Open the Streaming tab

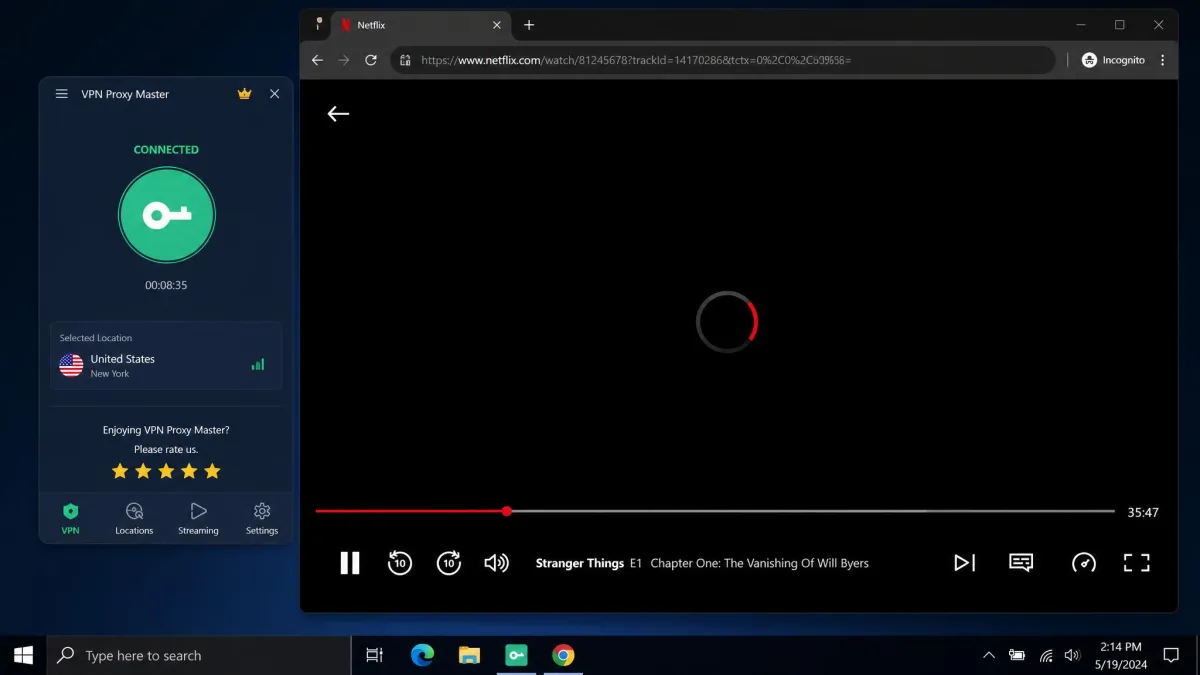point(198,518)
